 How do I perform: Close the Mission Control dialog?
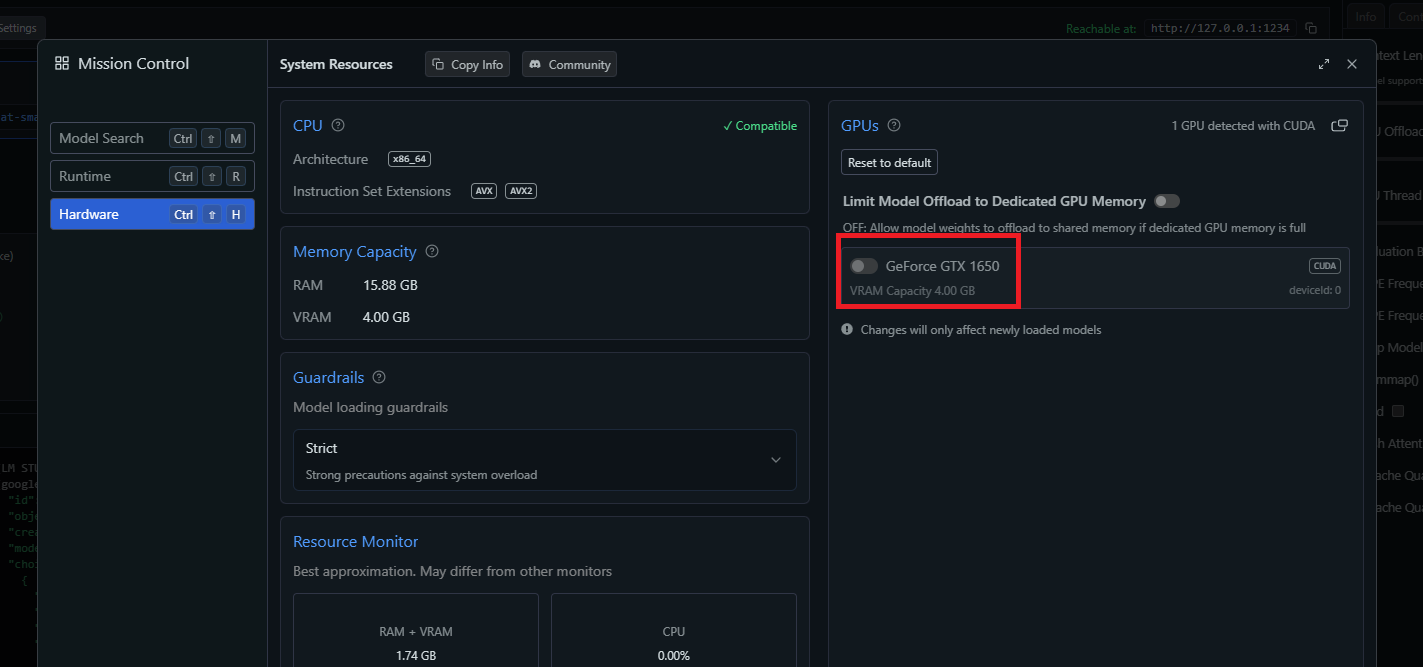[x=1352, y=64]
